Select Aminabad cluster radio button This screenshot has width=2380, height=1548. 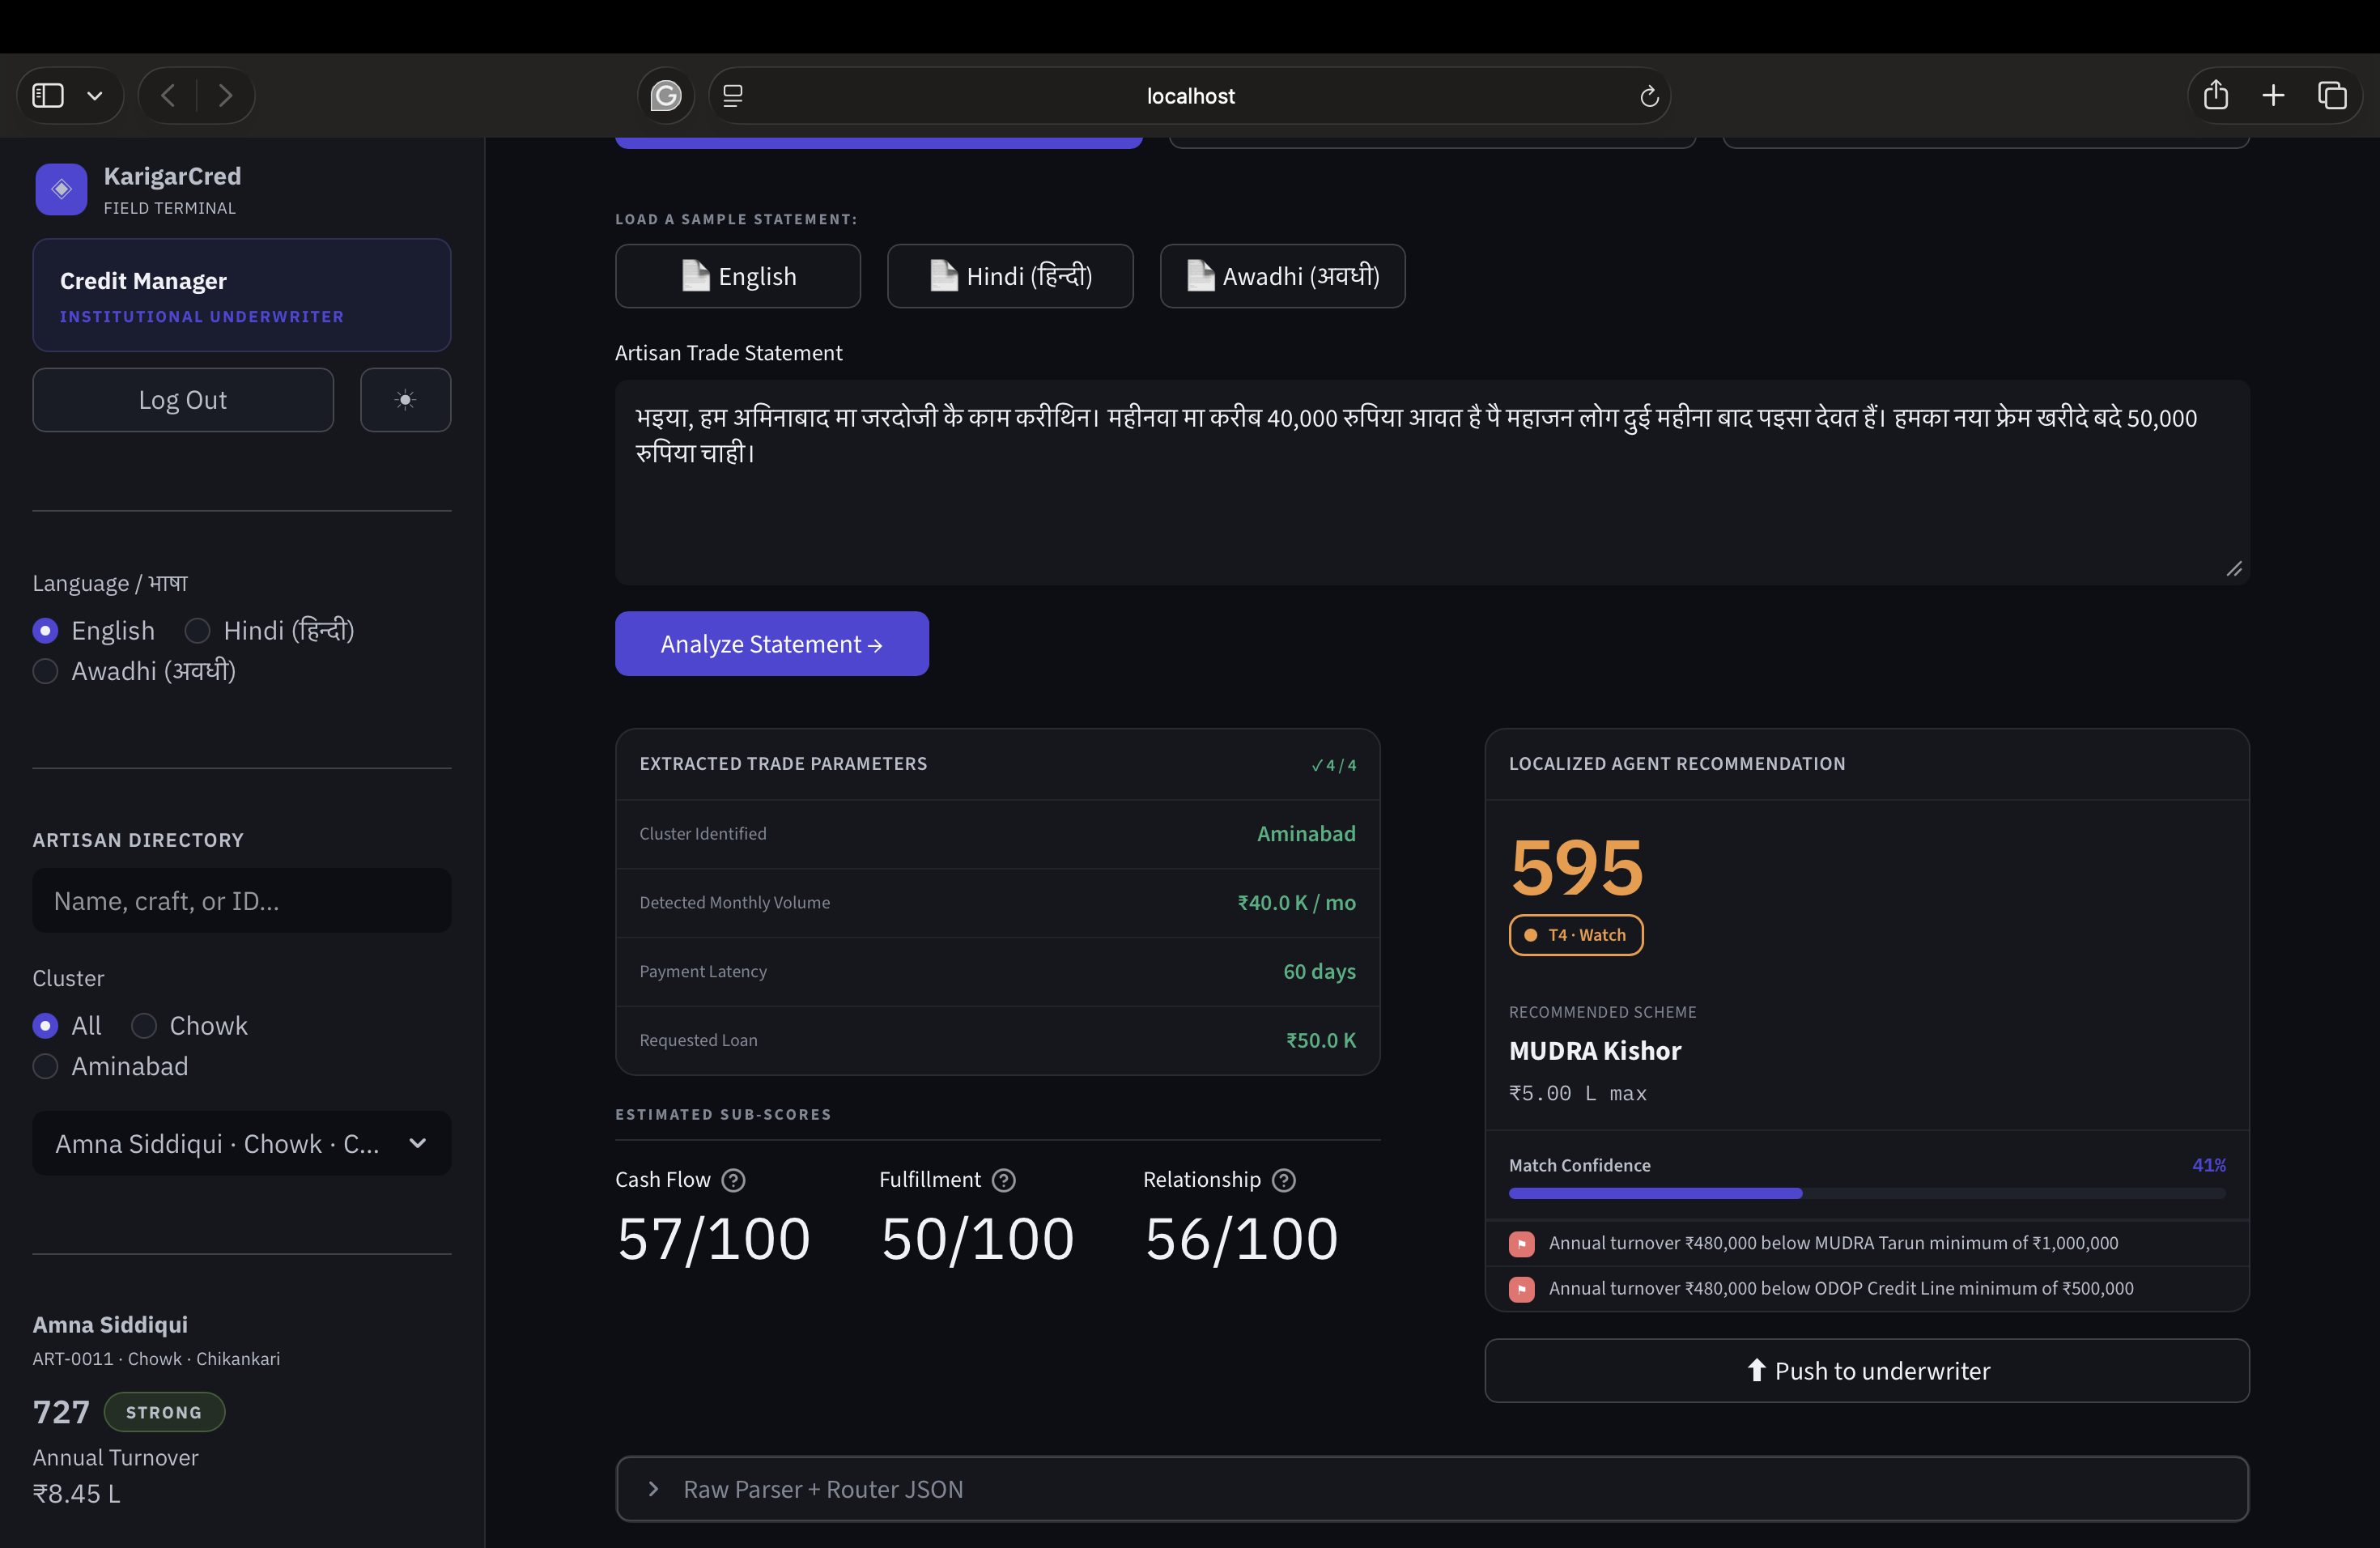[45, 1066]
